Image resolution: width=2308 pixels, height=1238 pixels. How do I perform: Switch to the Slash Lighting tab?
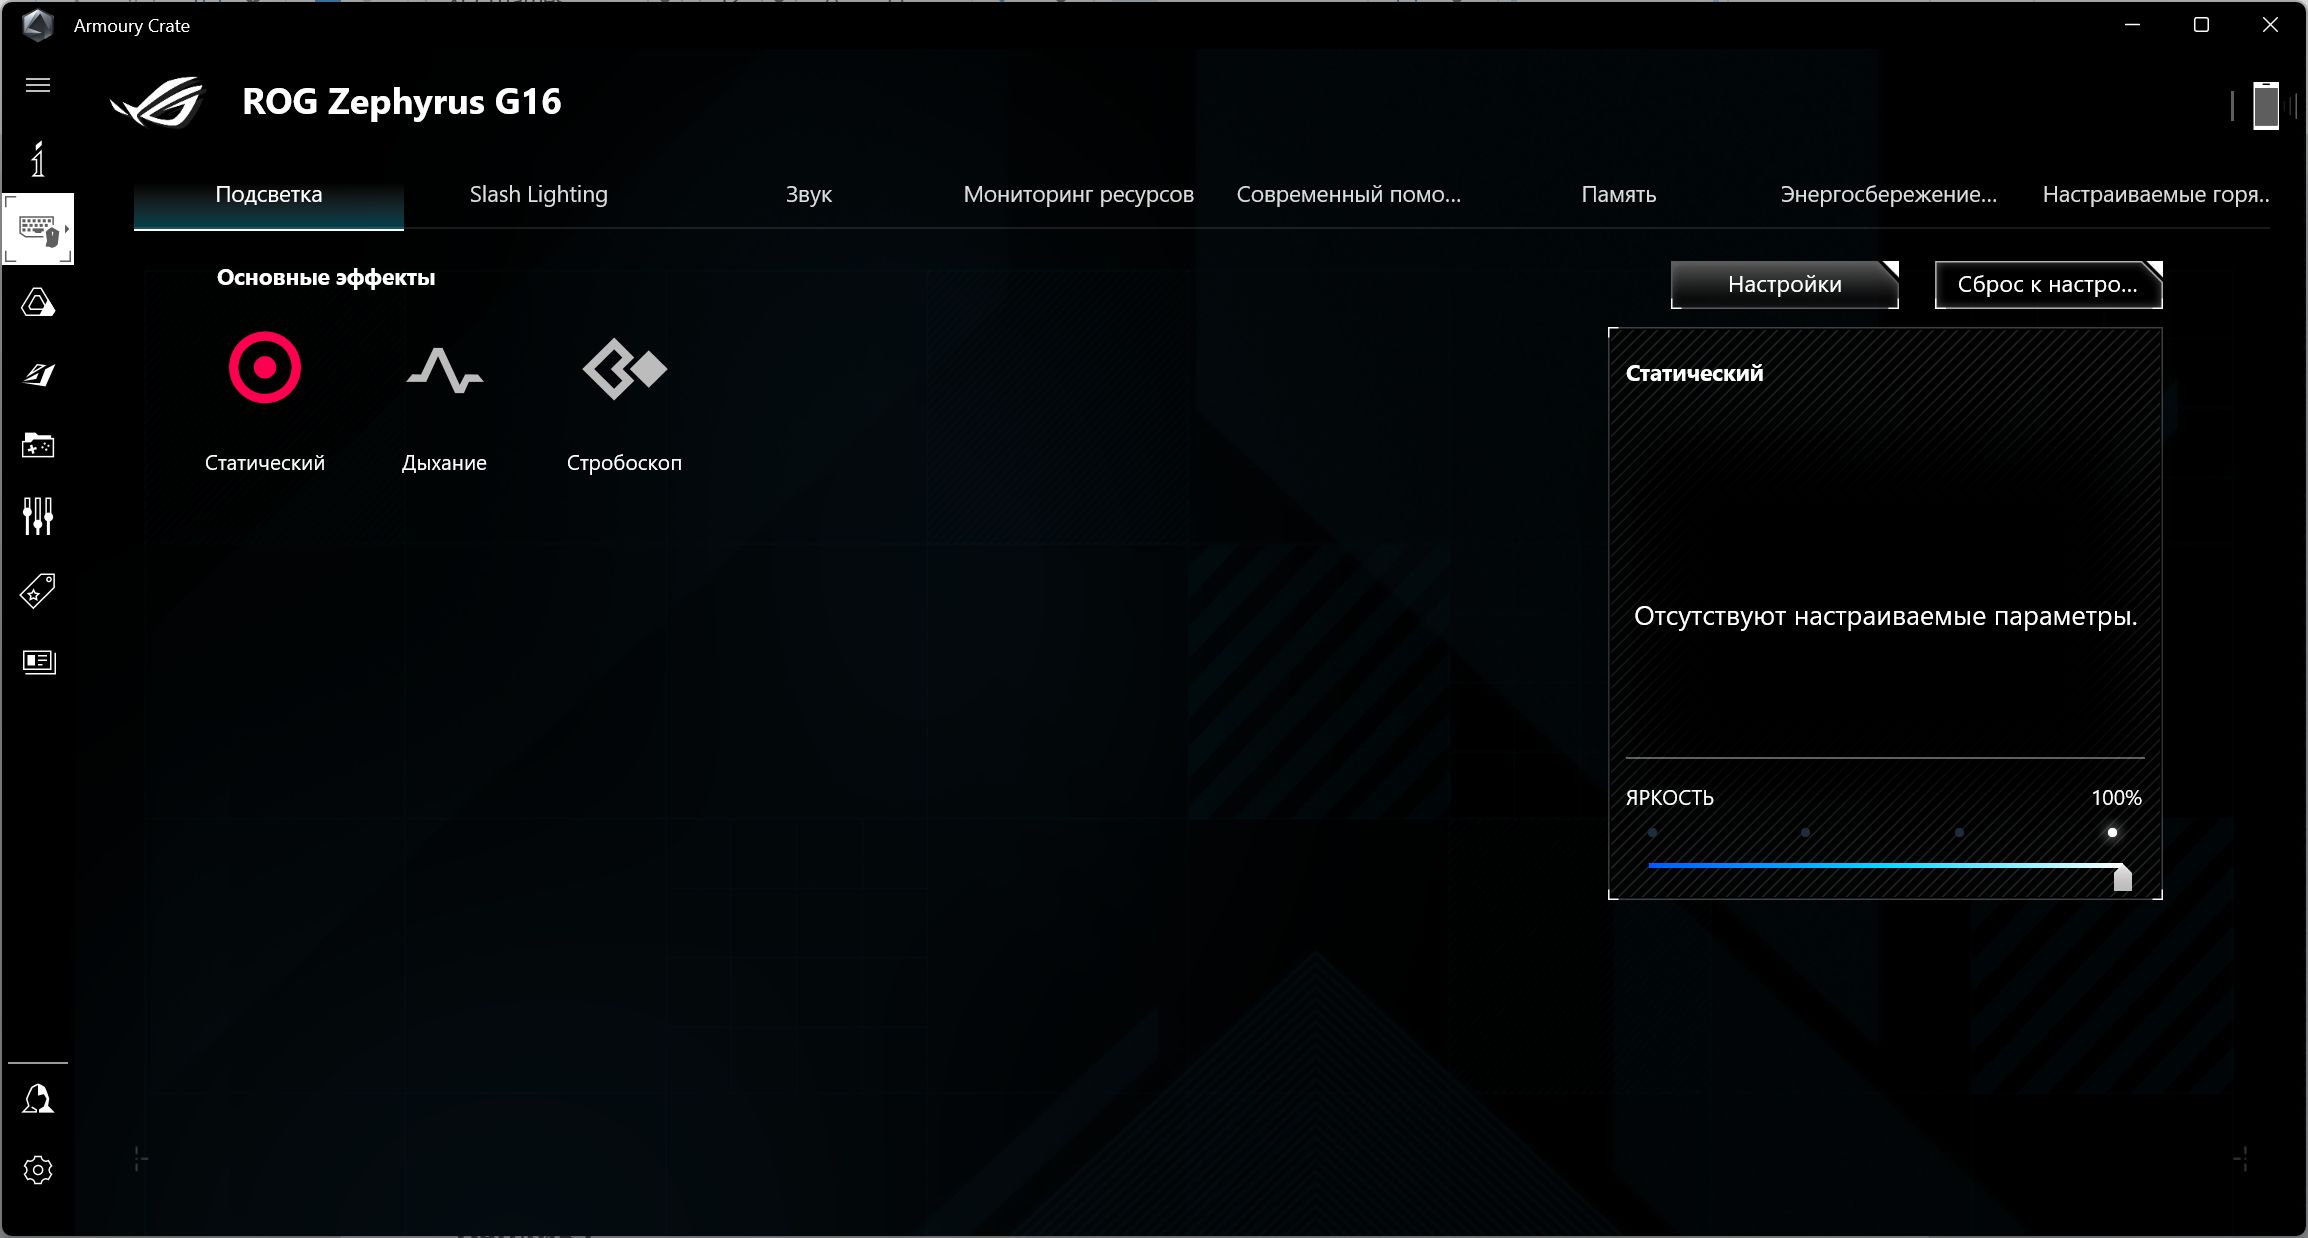pos(539,195)
